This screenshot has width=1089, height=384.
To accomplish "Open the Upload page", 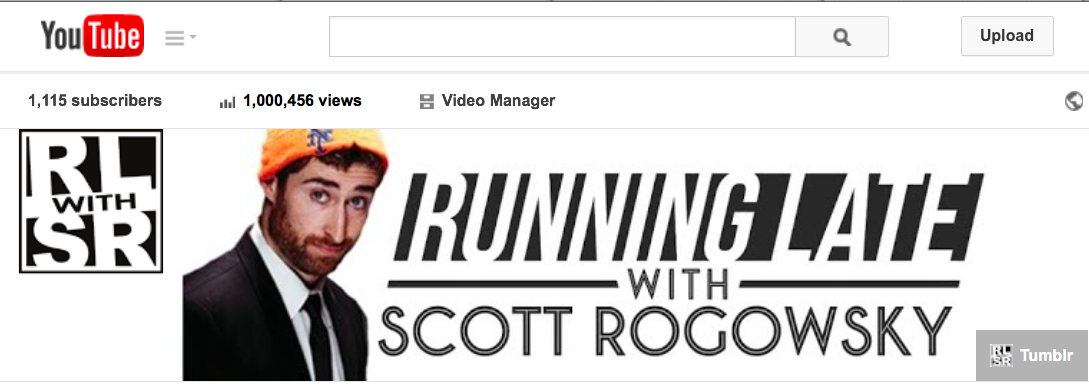I will (1007, 36).
